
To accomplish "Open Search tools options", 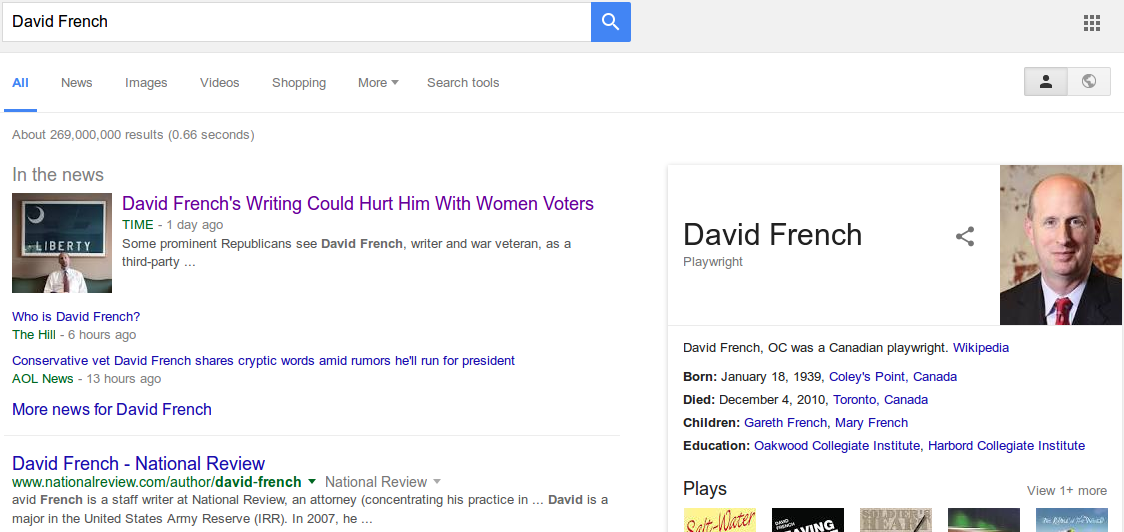I will point(463,83).
